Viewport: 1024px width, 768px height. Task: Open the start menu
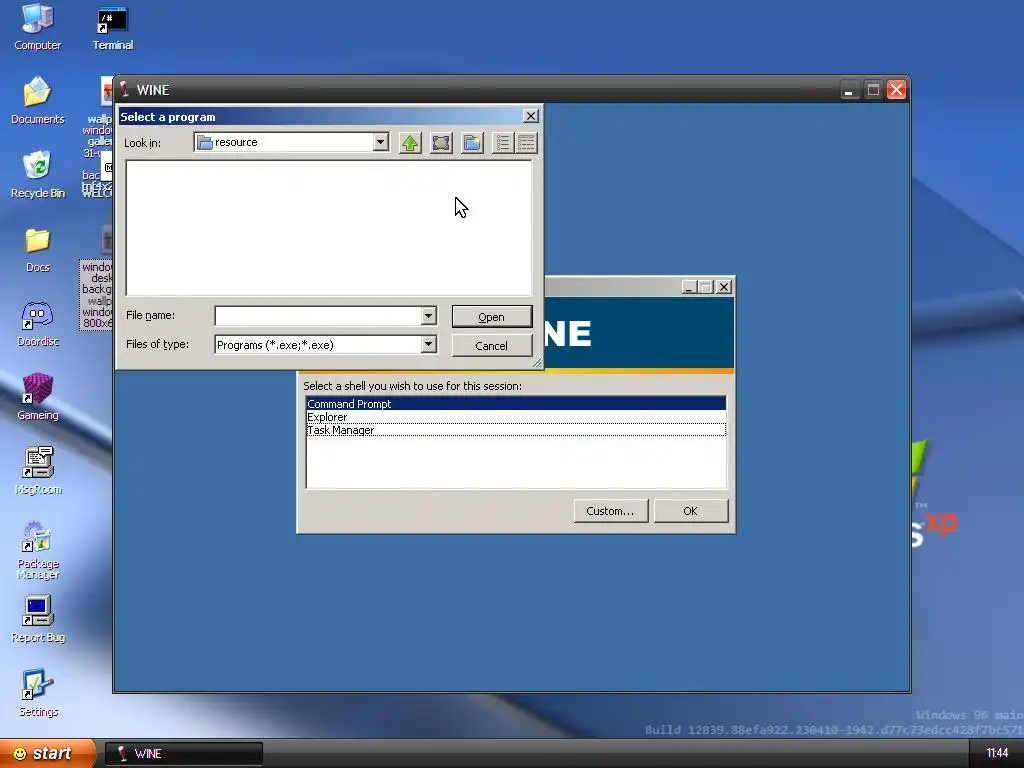coord(48,753)
